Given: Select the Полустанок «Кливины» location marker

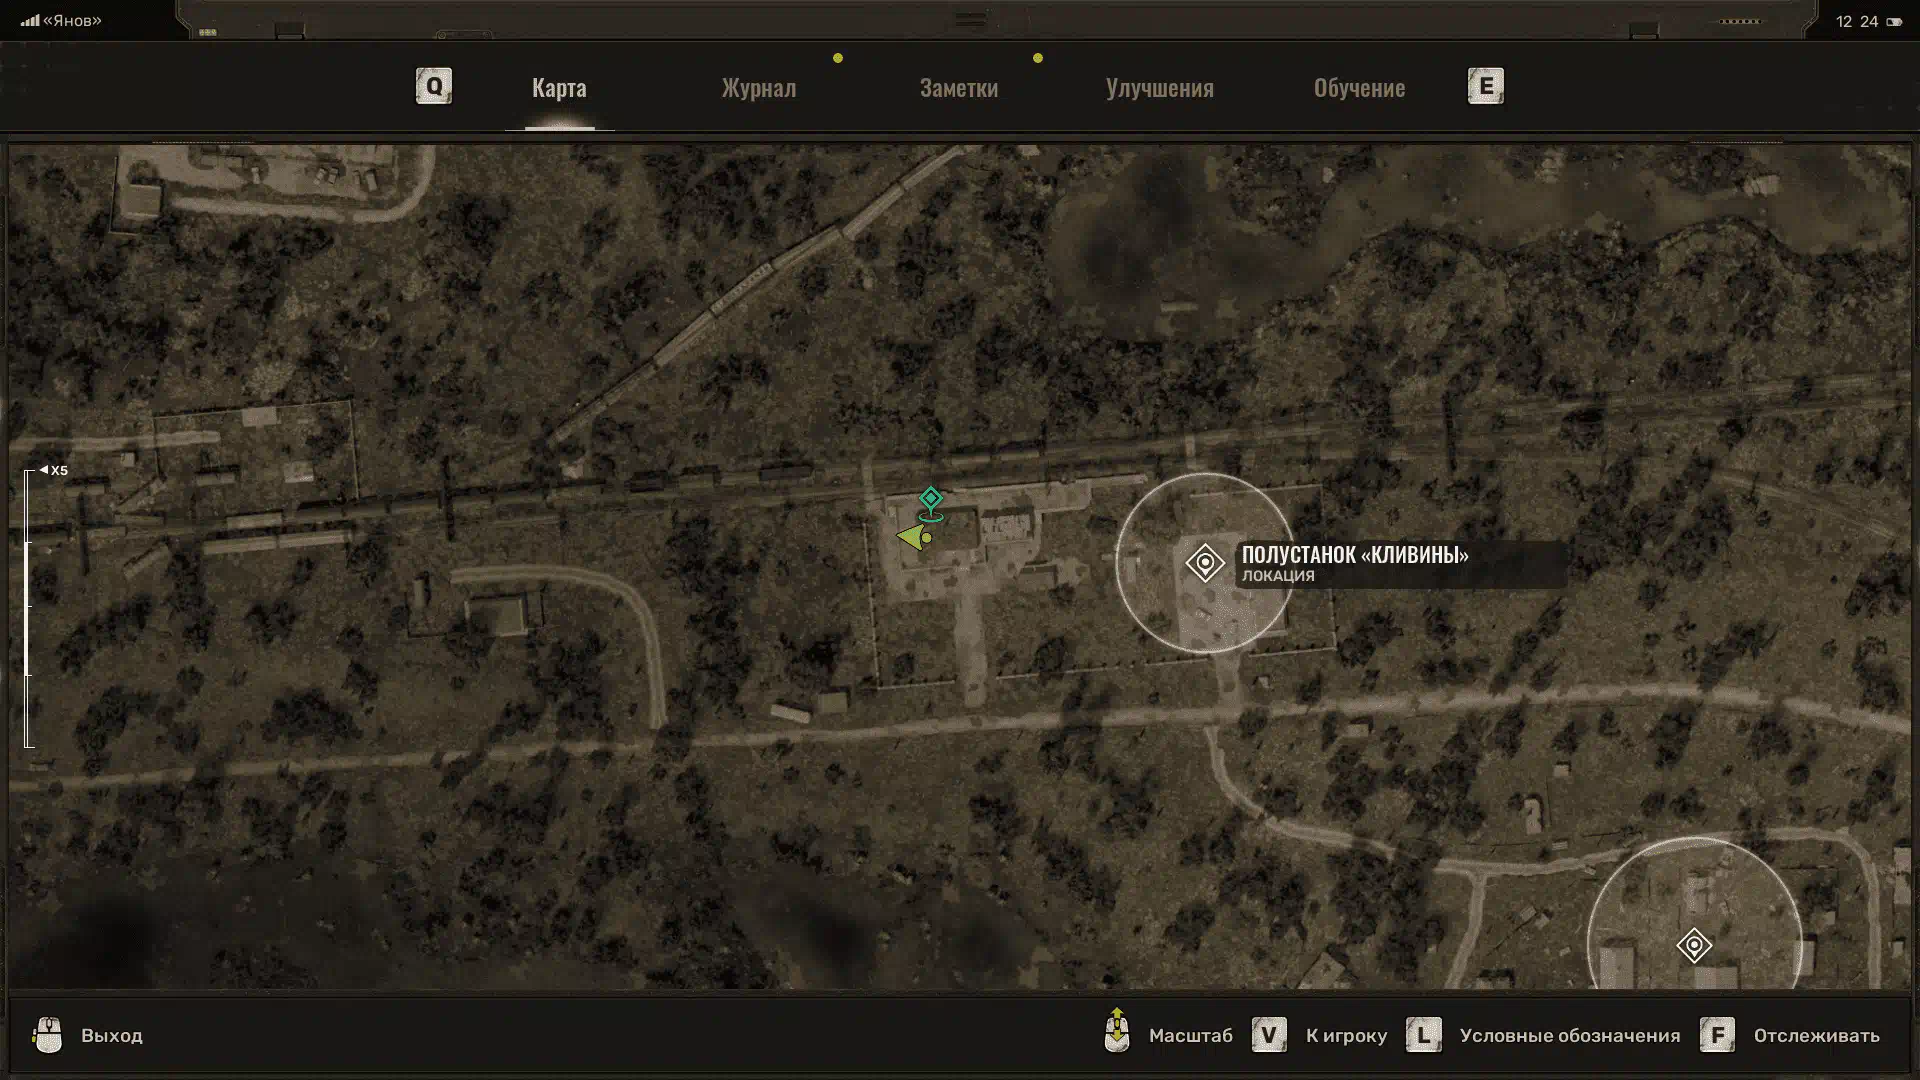Looking at the screenshot, I should (1205, 563).
